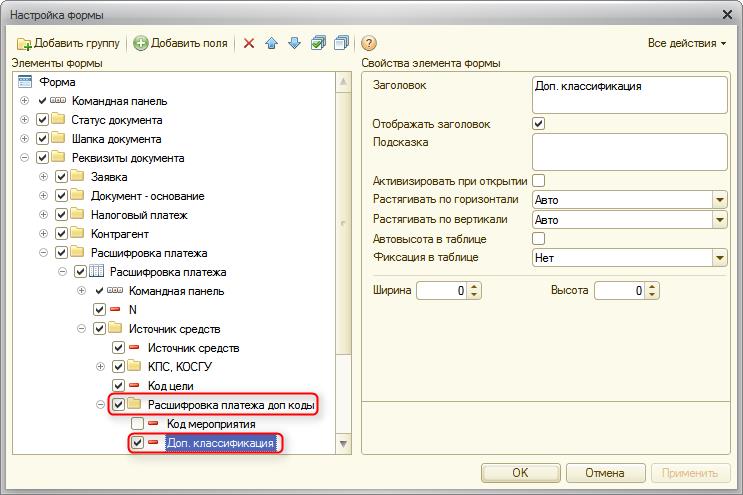Click the Шапка документа folder icon

(58, 138)
